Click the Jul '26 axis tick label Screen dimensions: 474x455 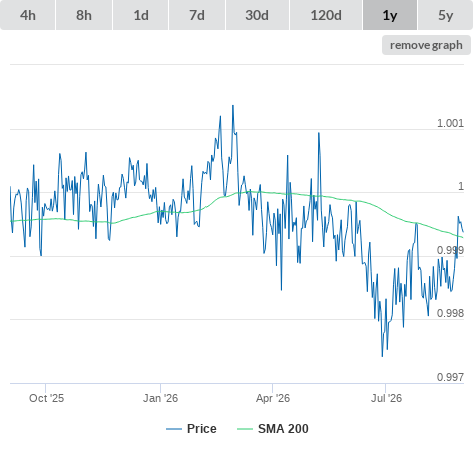point(386,398)
